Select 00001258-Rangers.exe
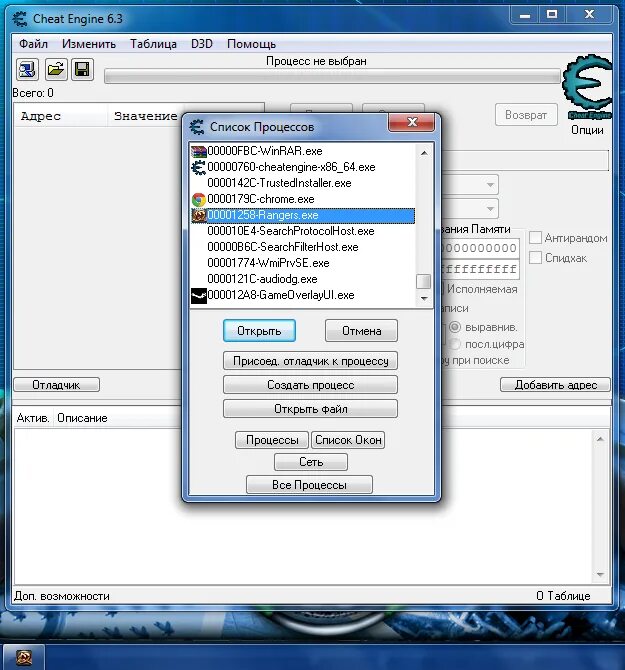Image resolution: width=625 pixels, height=670 pixels. point(302,215)
